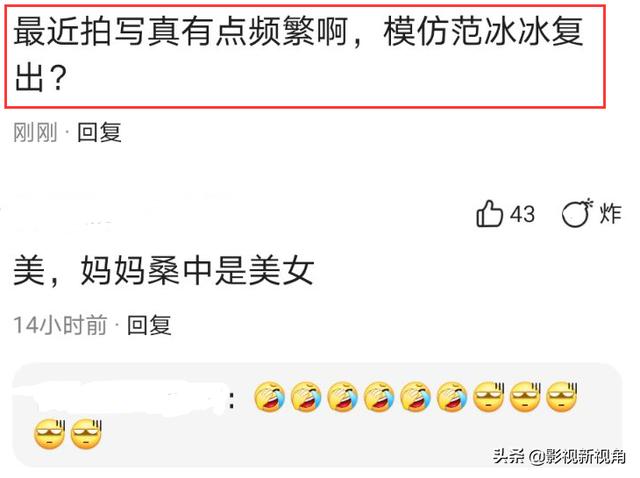This screenshot has width=640, height=478.
Task: Click 回复 next to 刚刚
Action: click(x=100, y=133)
